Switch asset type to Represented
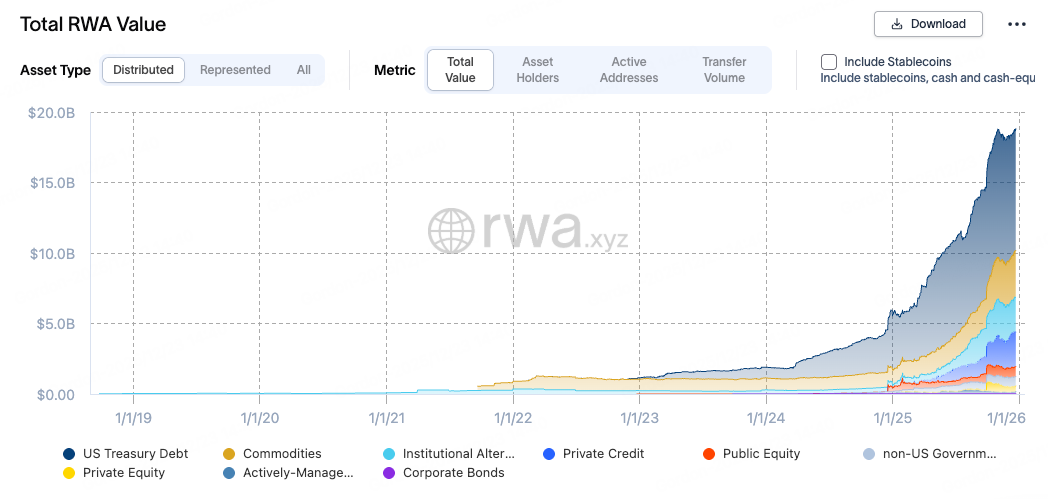Image resolution: width=1048 pixels, height=499 pixels. (235, 70)
